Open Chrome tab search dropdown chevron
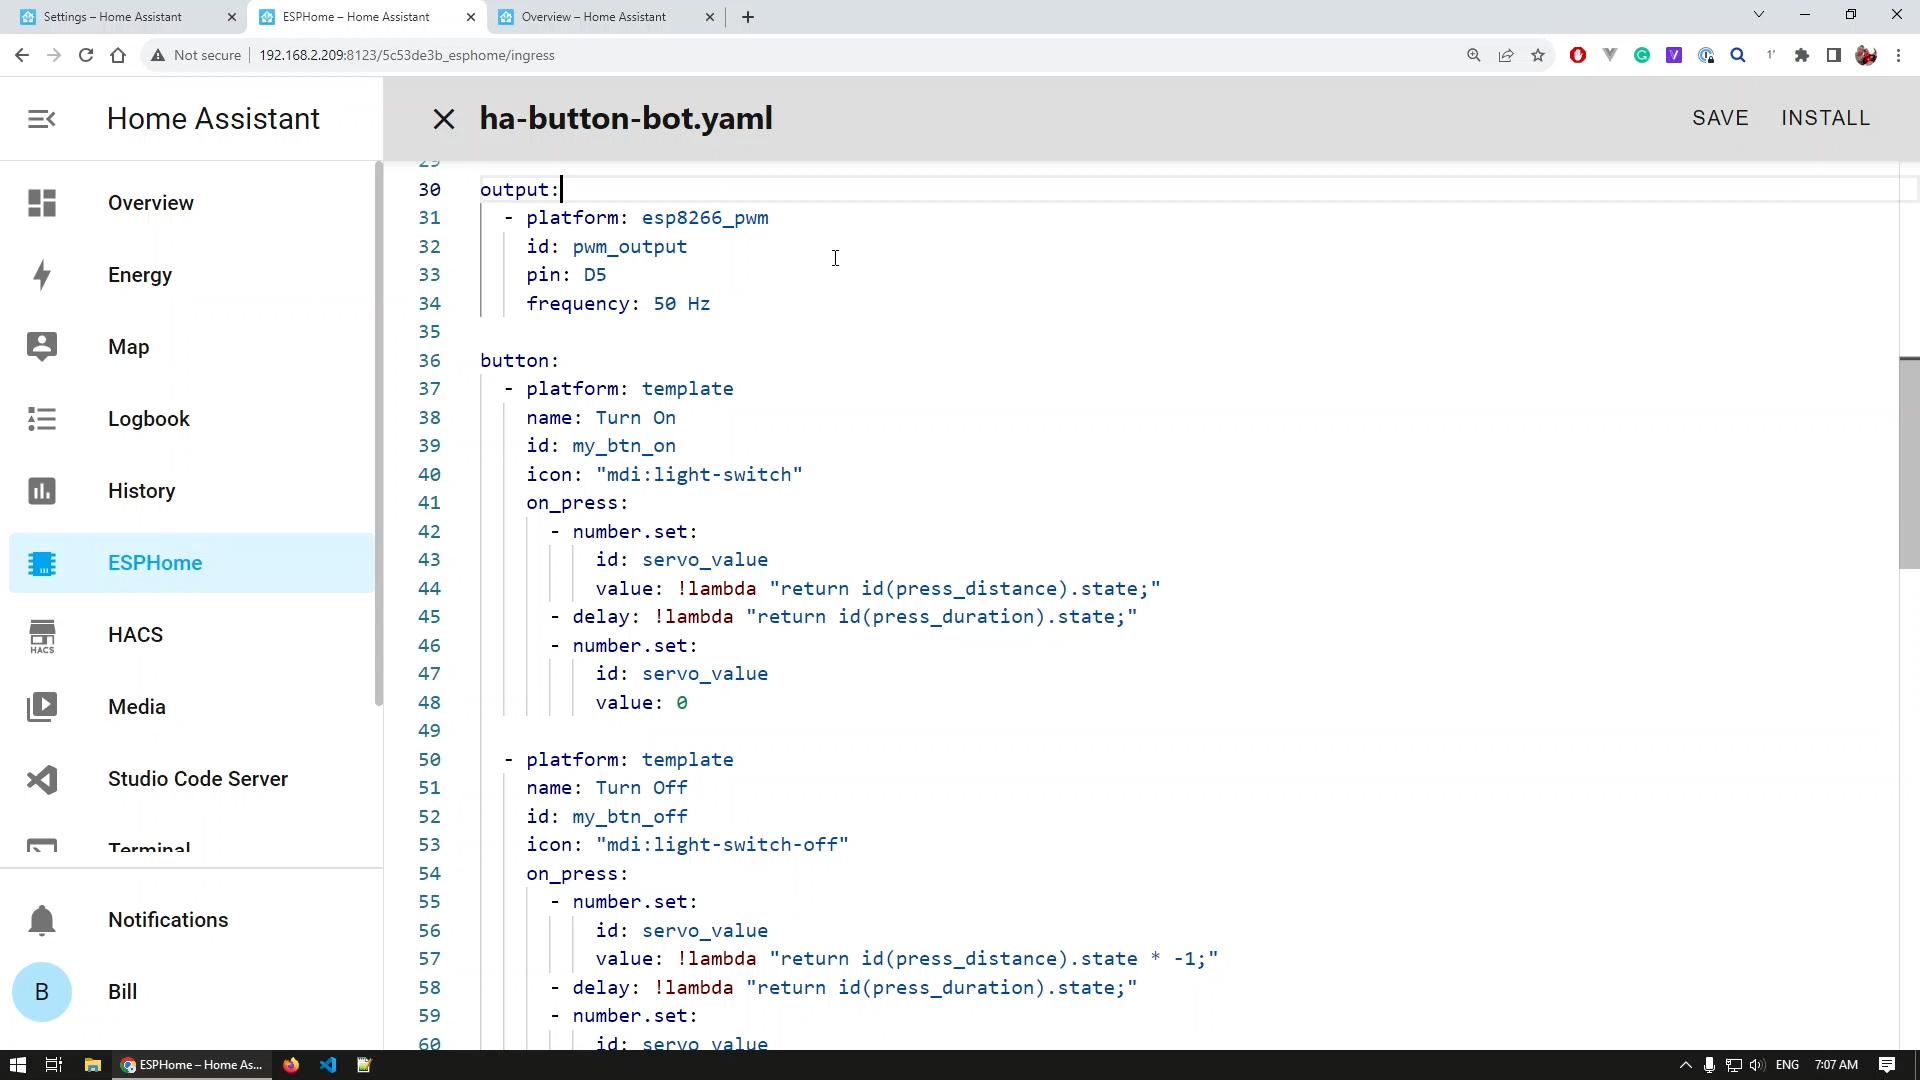The width and height of the screenshot is (1920, 1080). coord(1759,15)
